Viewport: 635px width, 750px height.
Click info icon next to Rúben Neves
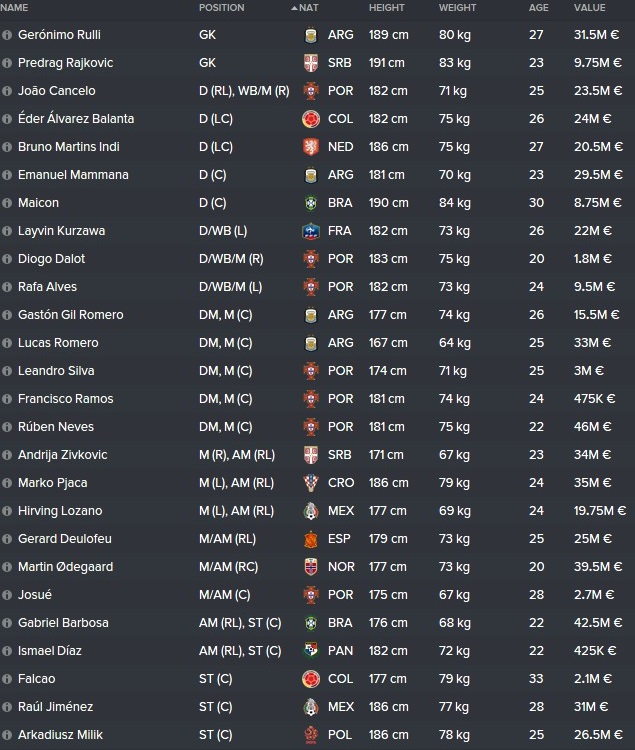tap(7, 427)
